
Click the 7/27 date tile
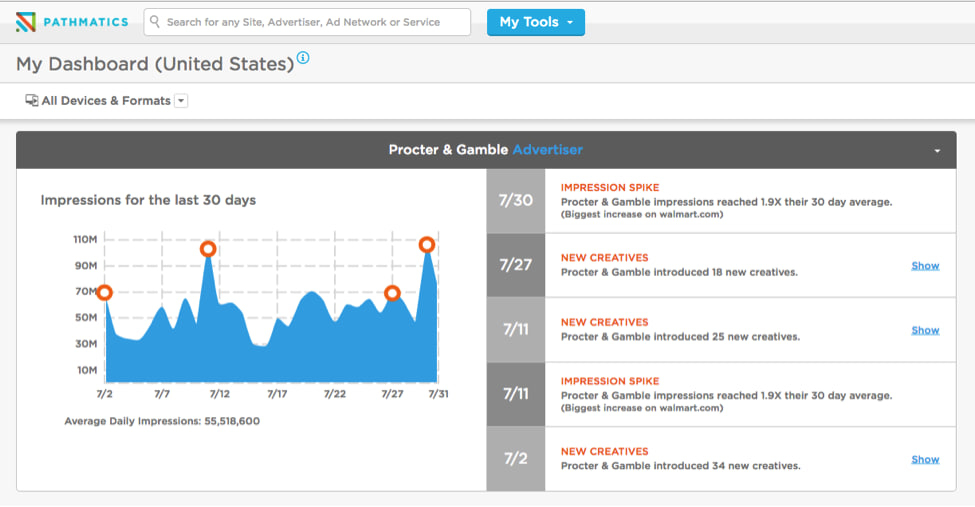tap(516, 265)
